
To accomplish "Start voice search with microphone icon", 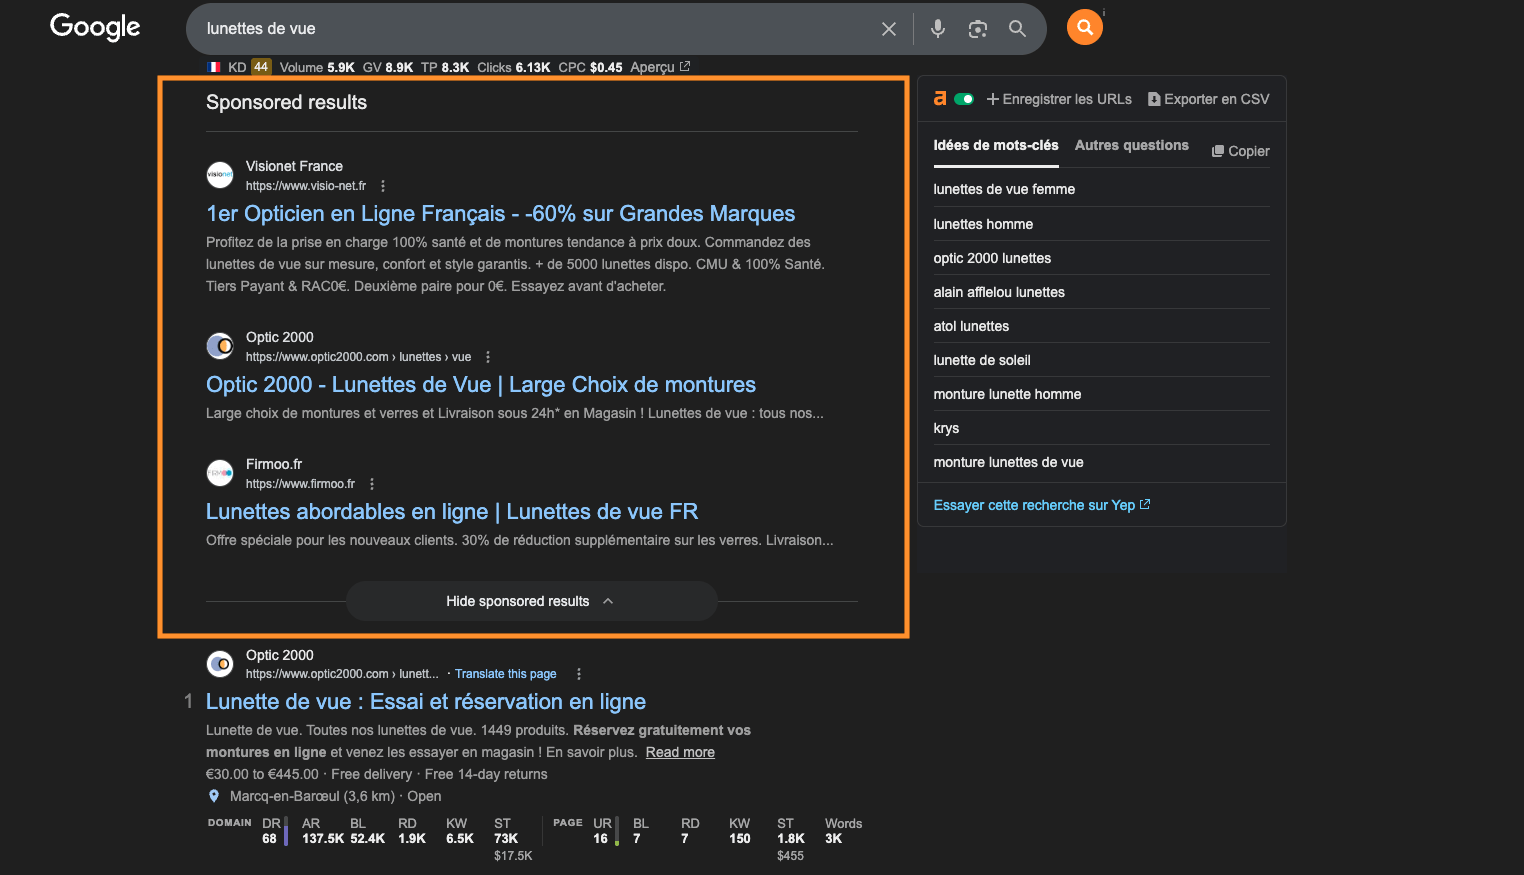I will coord(937,29).
